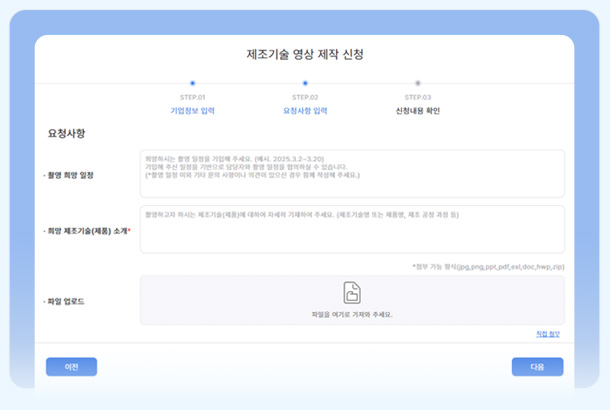This screenshot has height=410, width=610.
Task: Focus the 촬영 희망 일정 text area
Action: pos(352,173)
